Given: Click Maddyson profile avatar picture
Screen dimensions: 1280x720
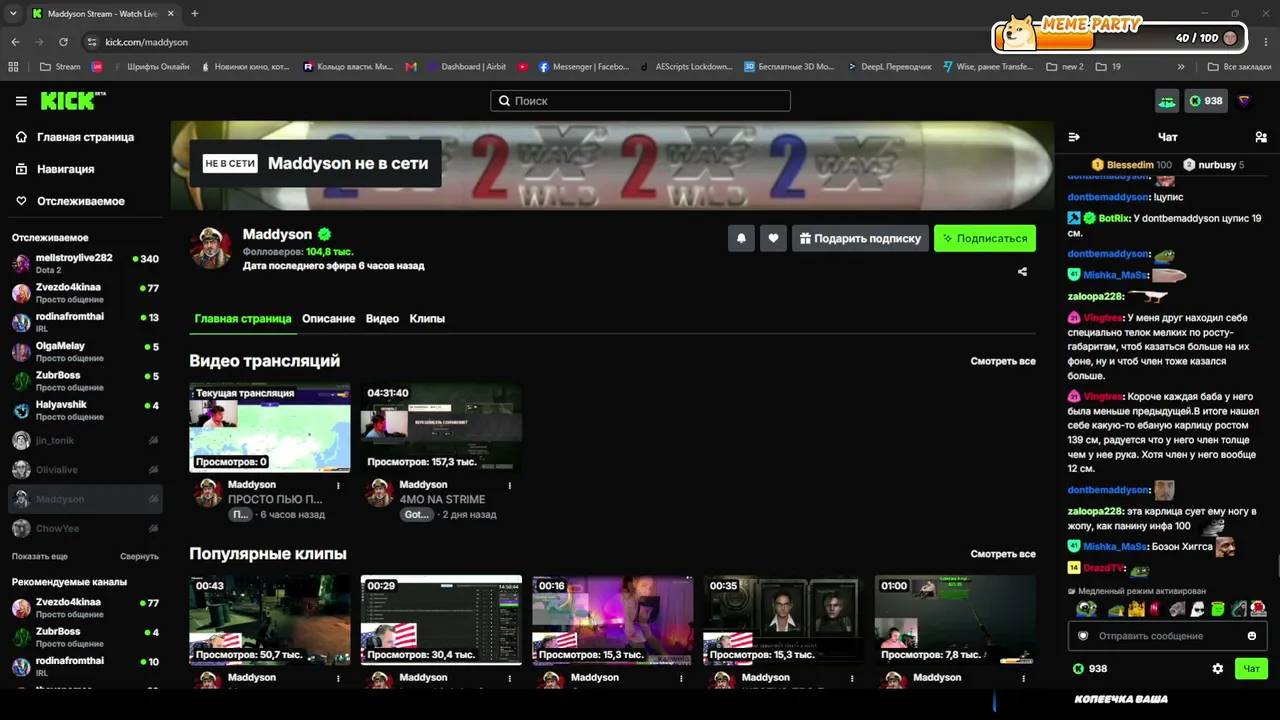Looking at the screenshot, I should point(211,247).
